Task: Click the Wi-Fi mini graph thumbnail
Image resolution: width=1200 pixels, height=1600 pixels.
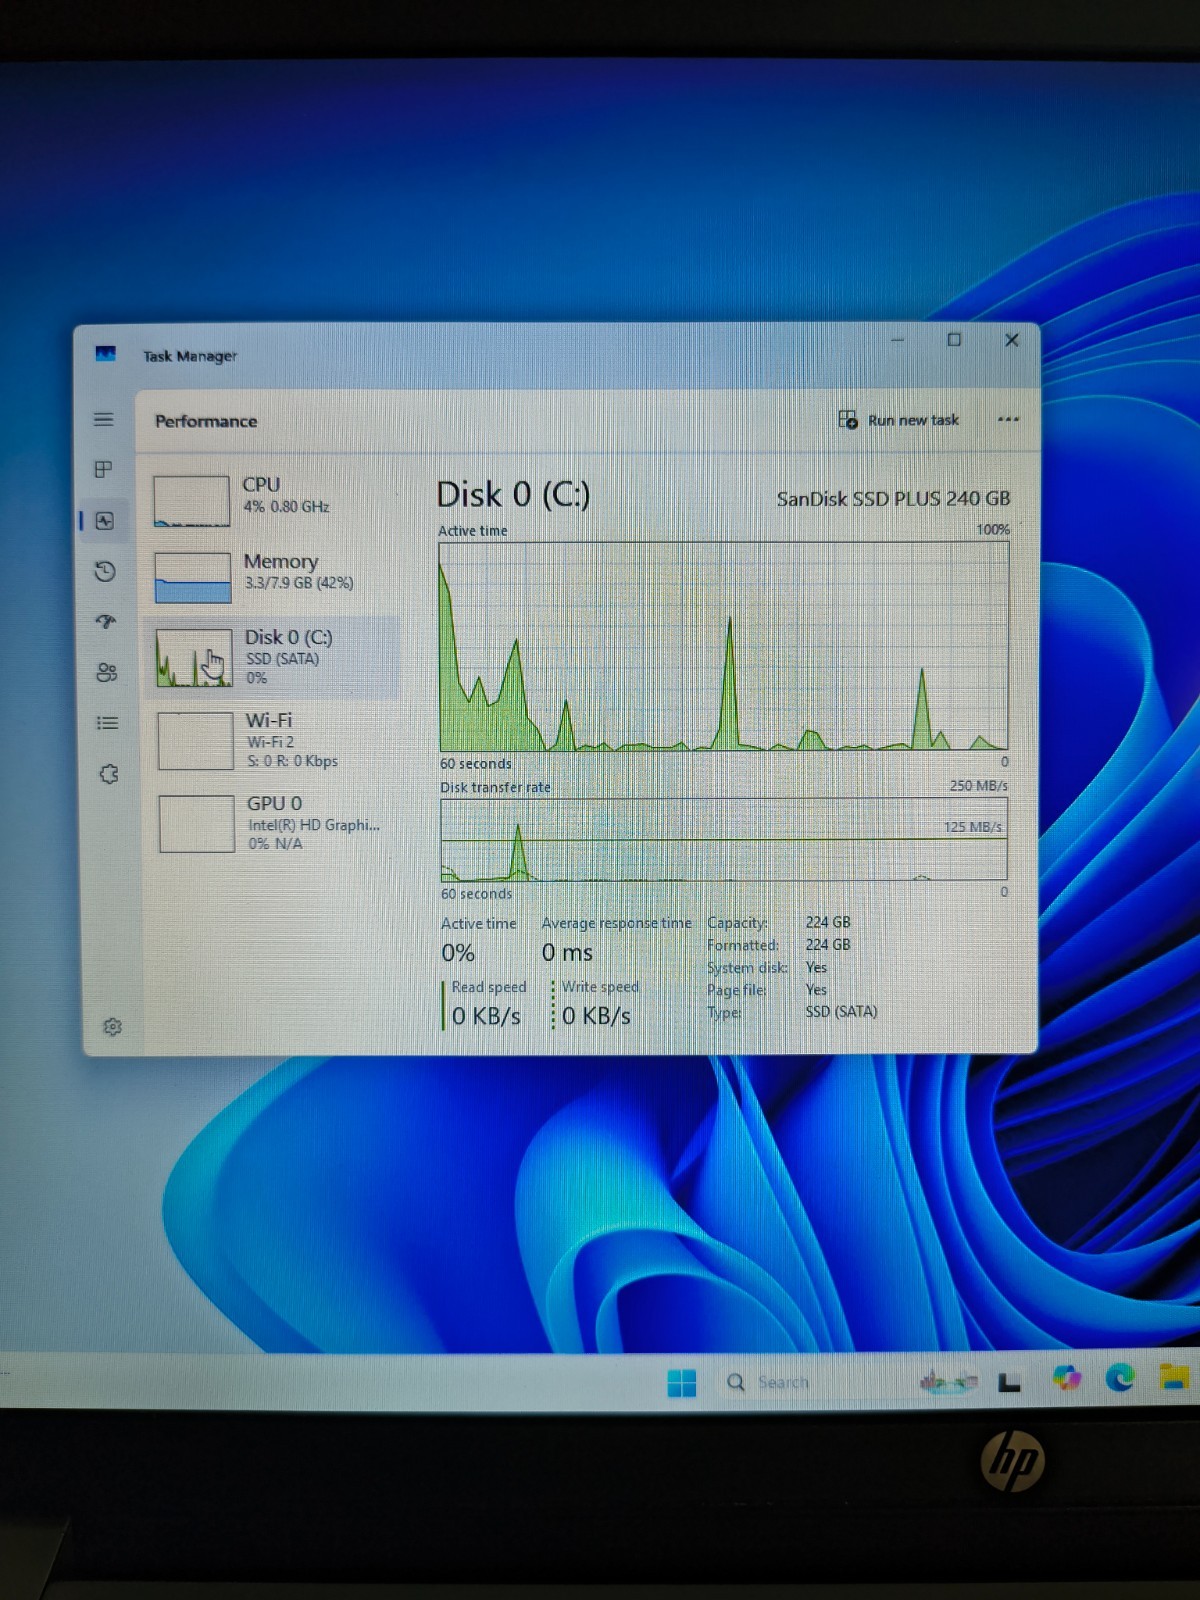Action: 195,741
